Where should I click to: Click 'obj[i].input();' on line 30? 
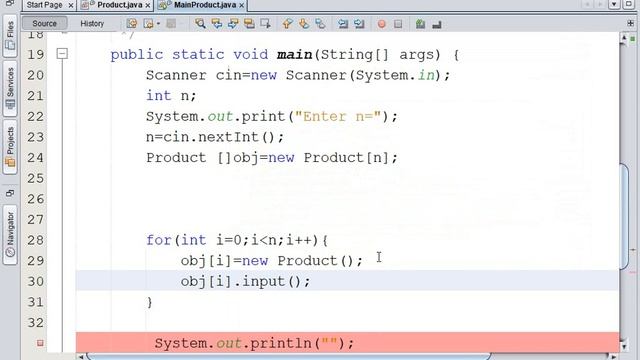pyautogui.click(x=245, y=281)
